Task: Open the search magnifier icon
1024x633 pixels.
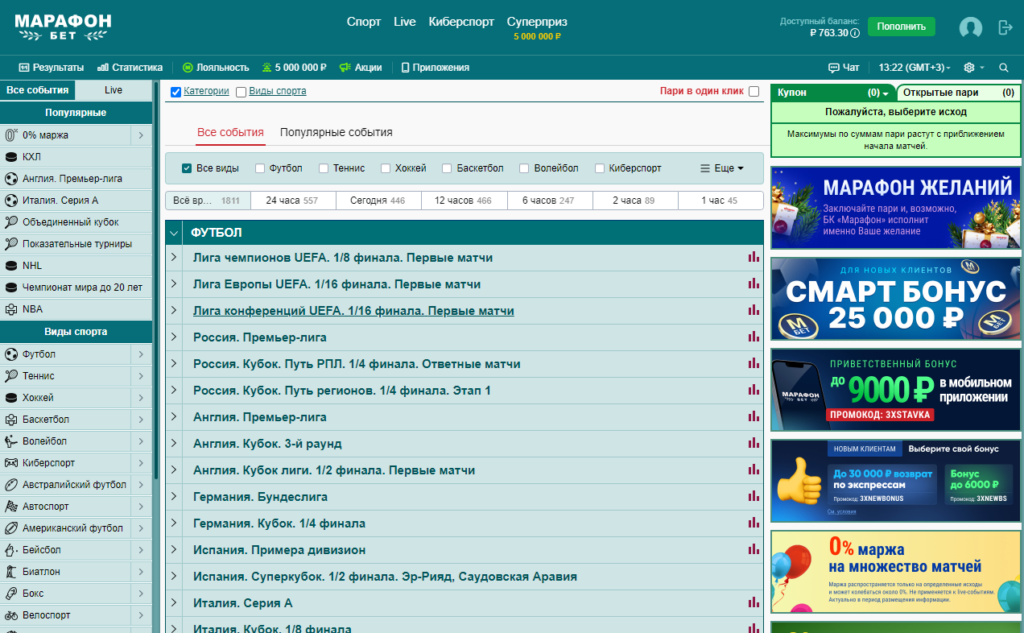Action: [1004, 67]
